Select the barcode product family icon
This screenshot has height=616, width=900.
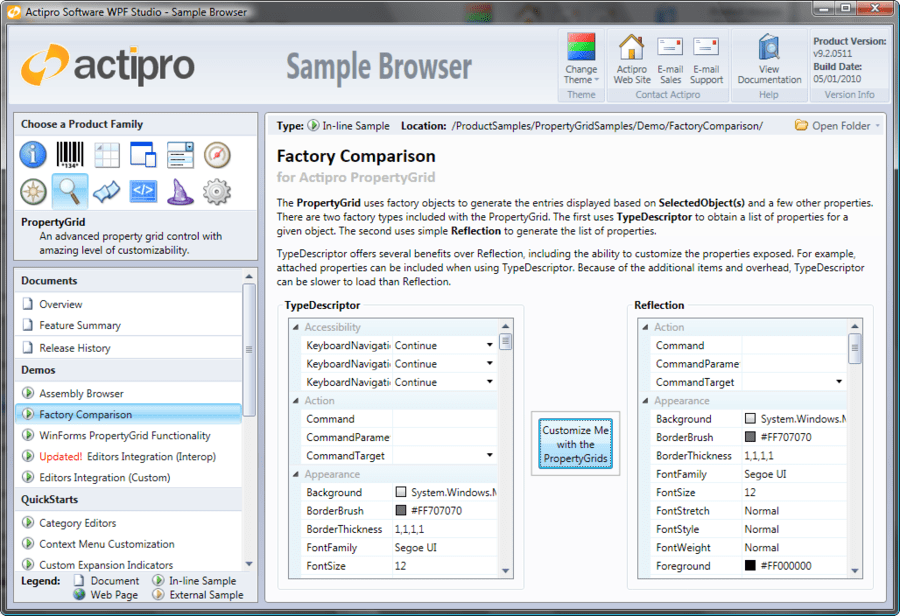69,155
